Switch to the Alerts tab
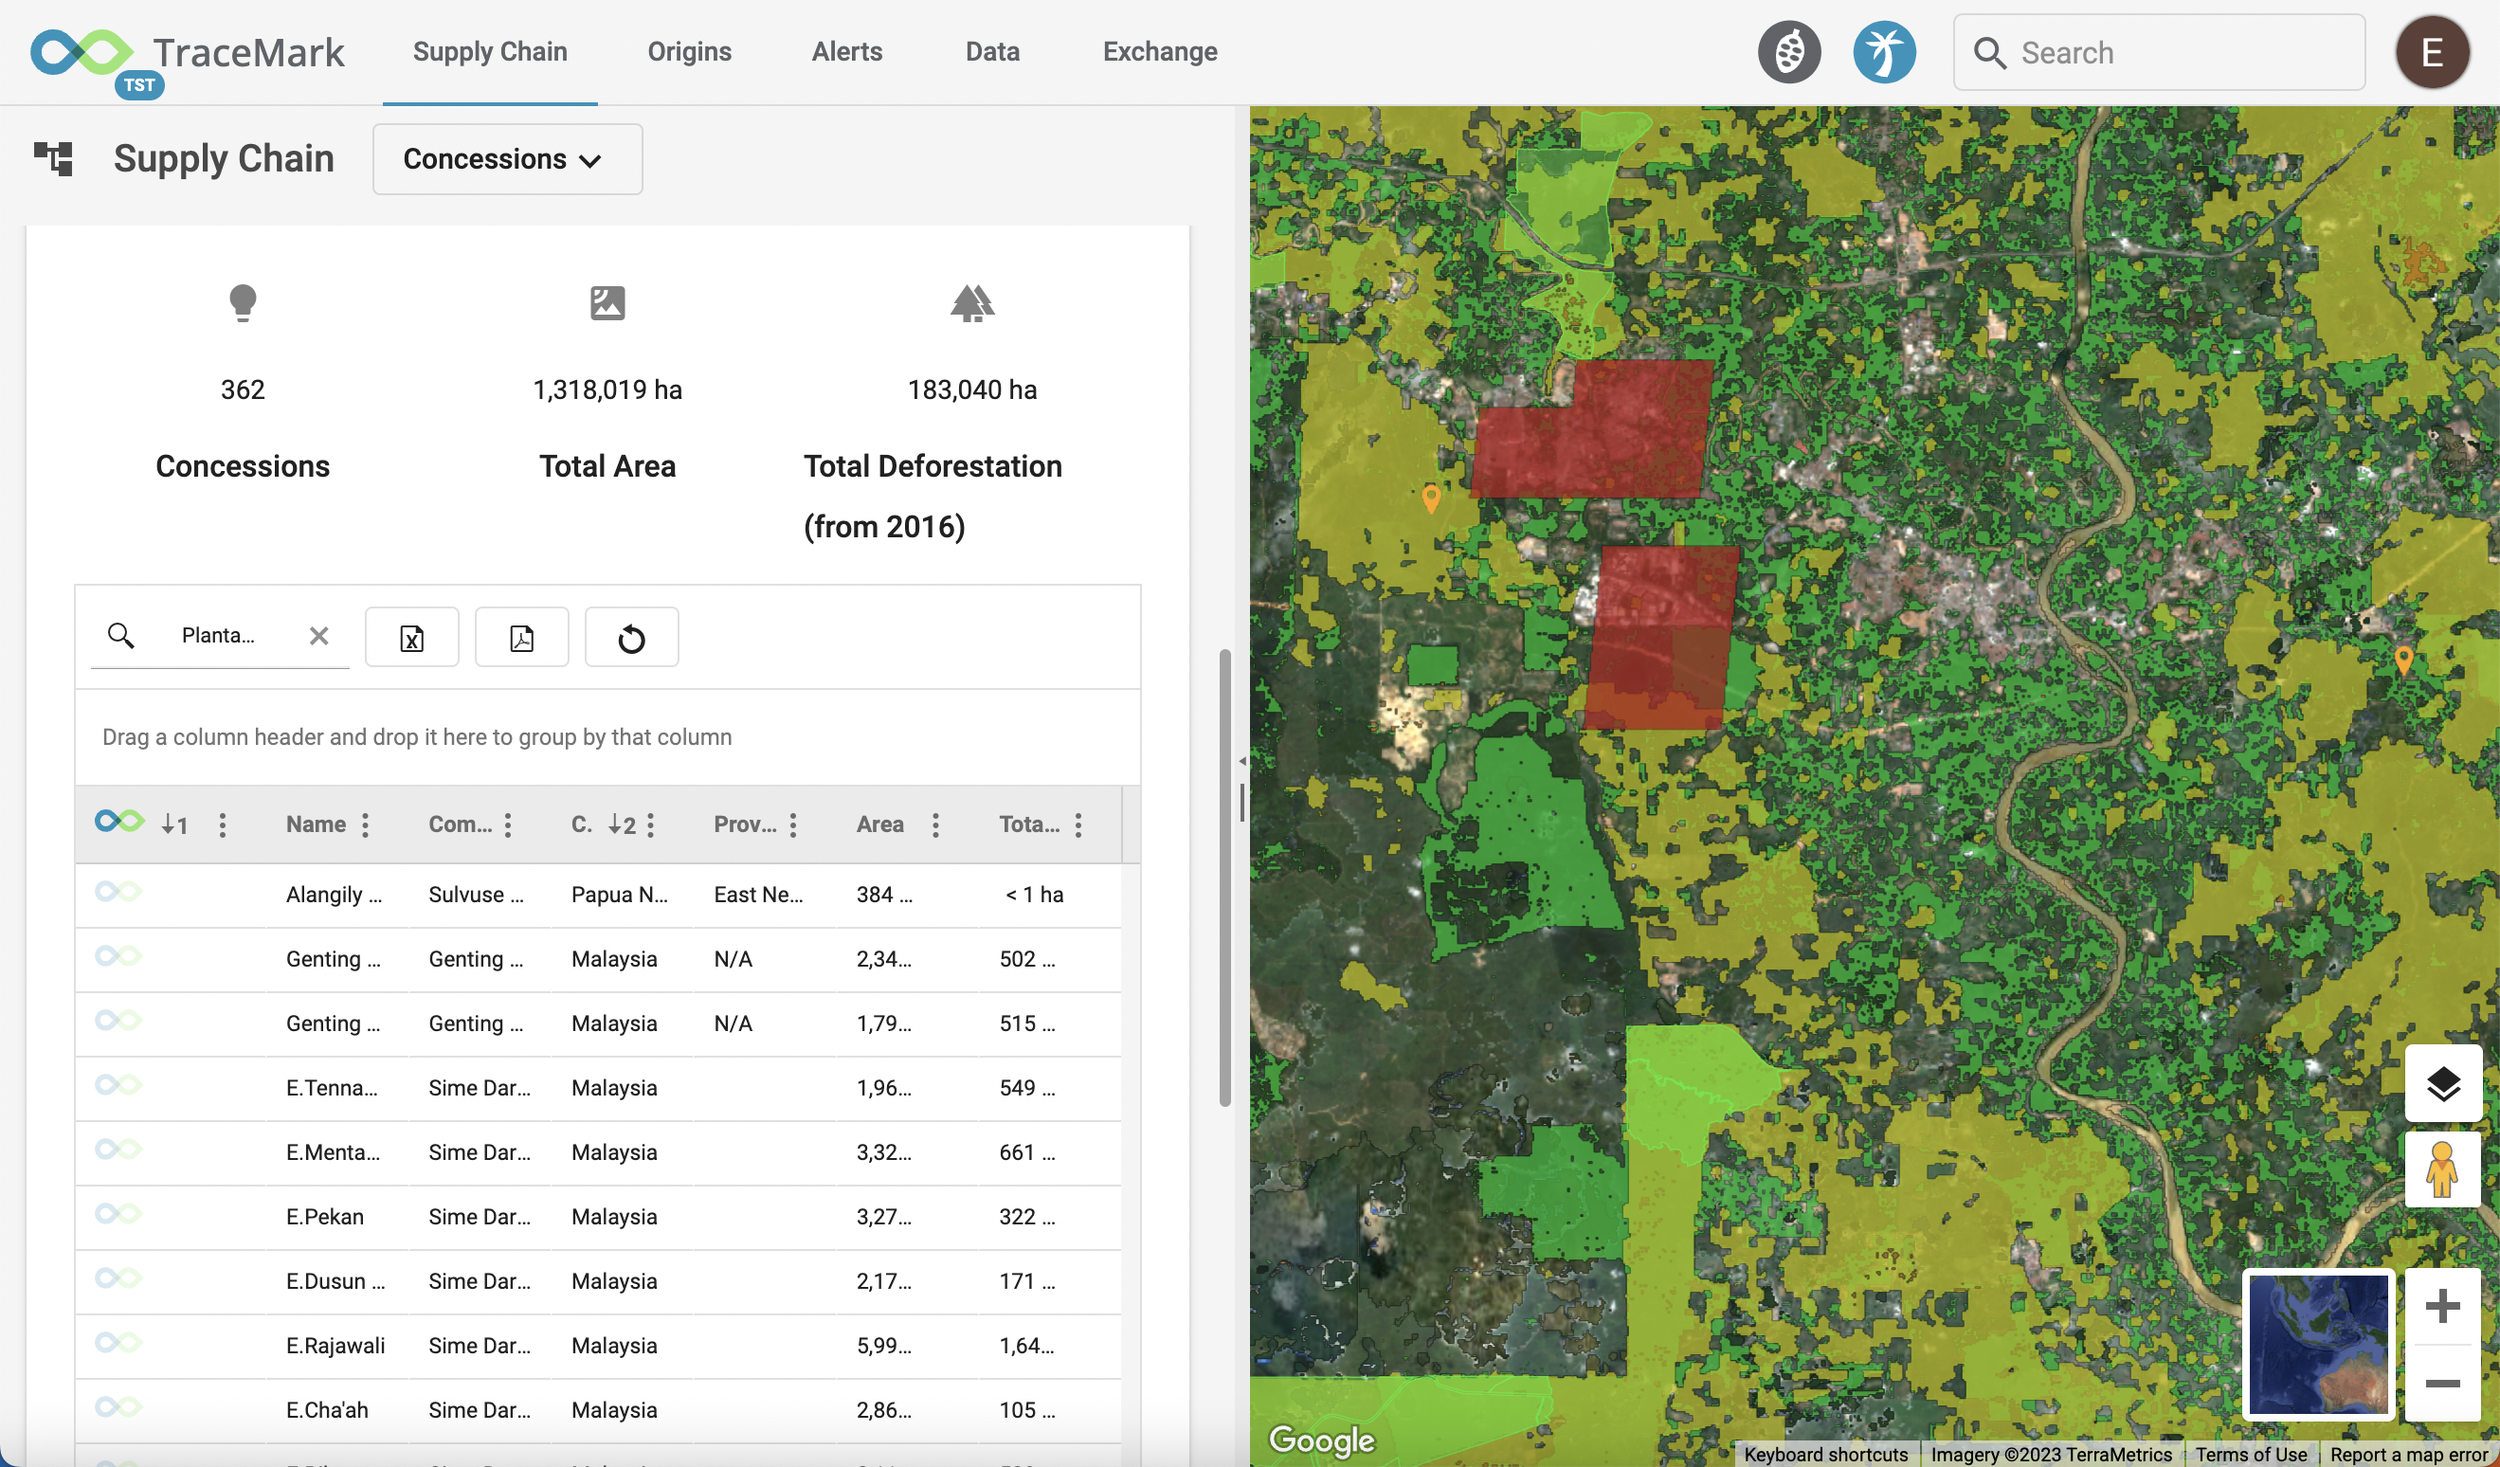Viewport: 2500px width, 1467px height. pos(846,52)
